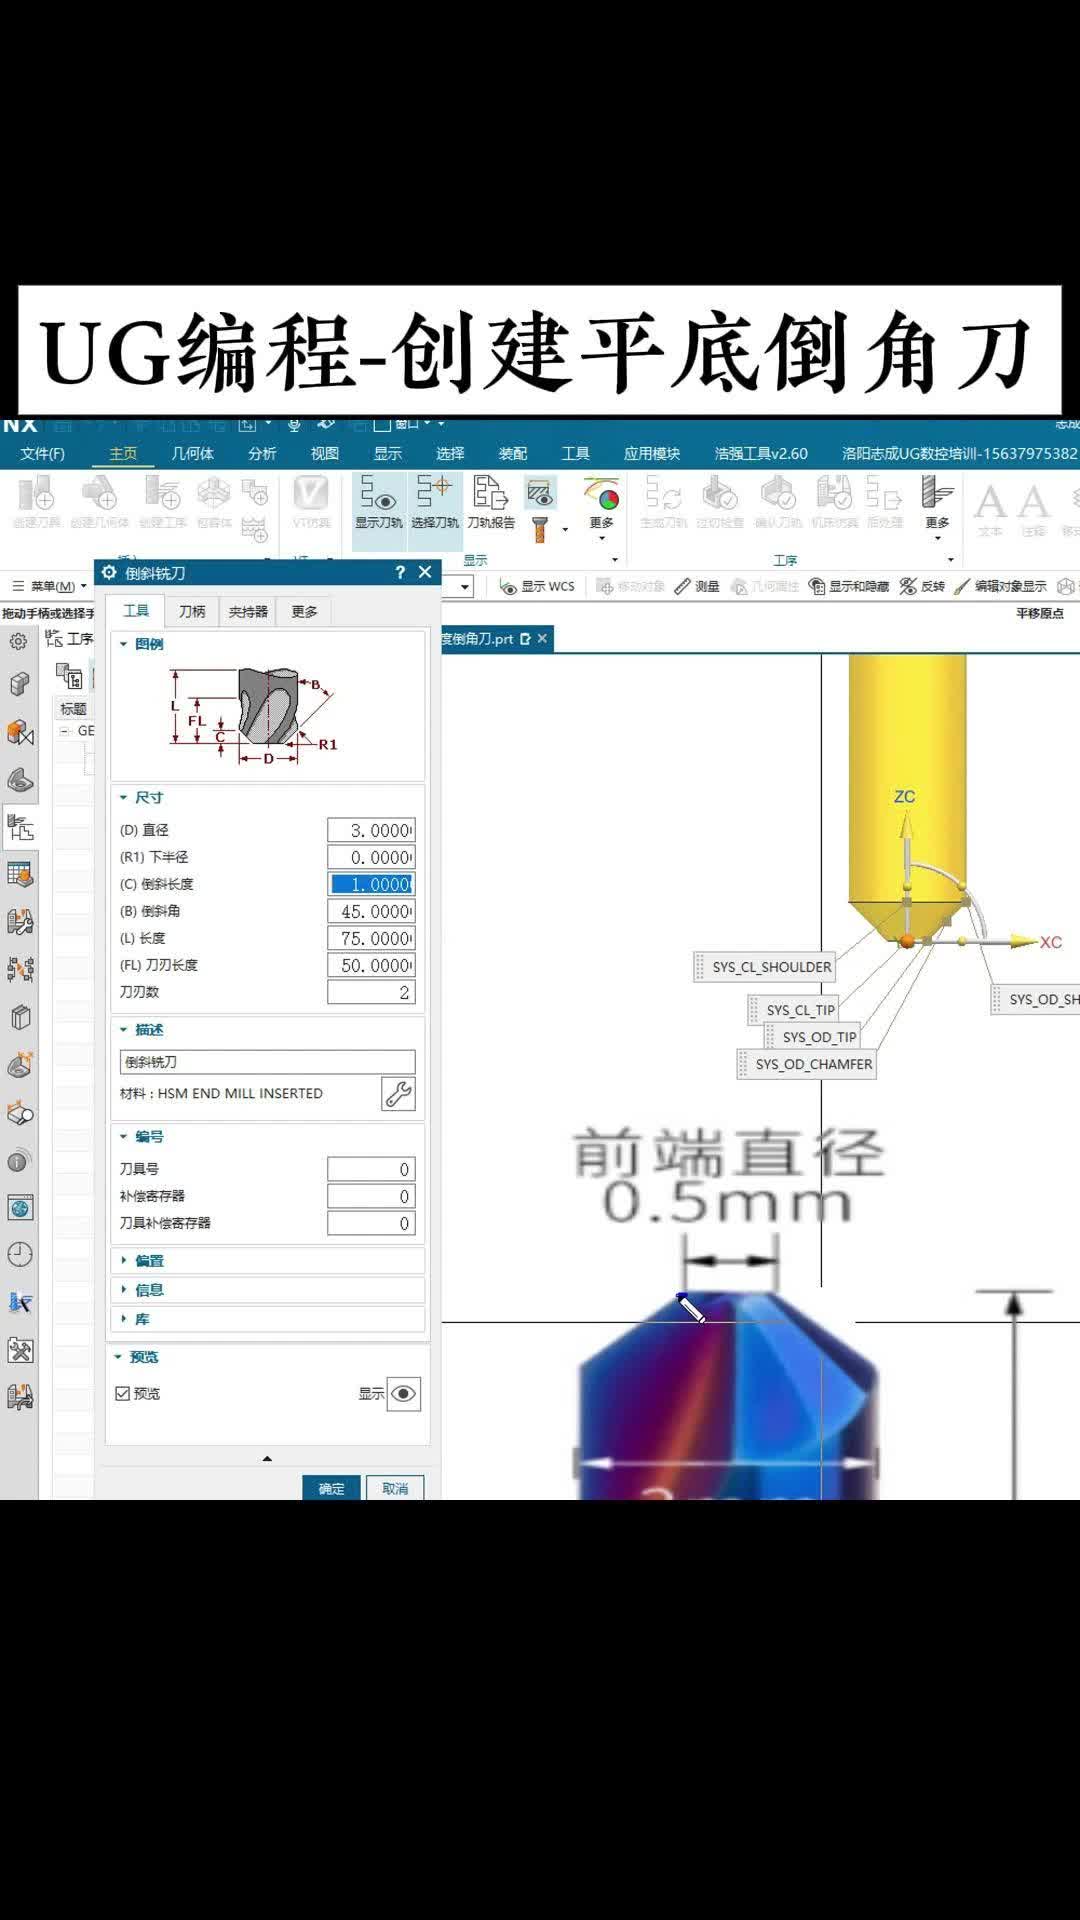Open the 刀轨报告 tool path report
This screenshot has width=1080, height=1920.
pyautogui.click(x=490, y=502)
